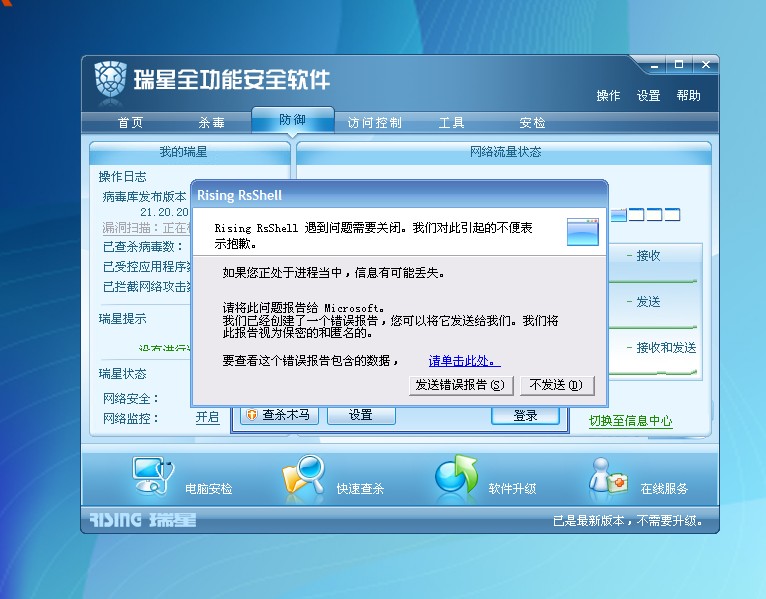The image size is (766, 599).
Task: Click the 病毒库发布版本 entry
Action: (145, 197)
